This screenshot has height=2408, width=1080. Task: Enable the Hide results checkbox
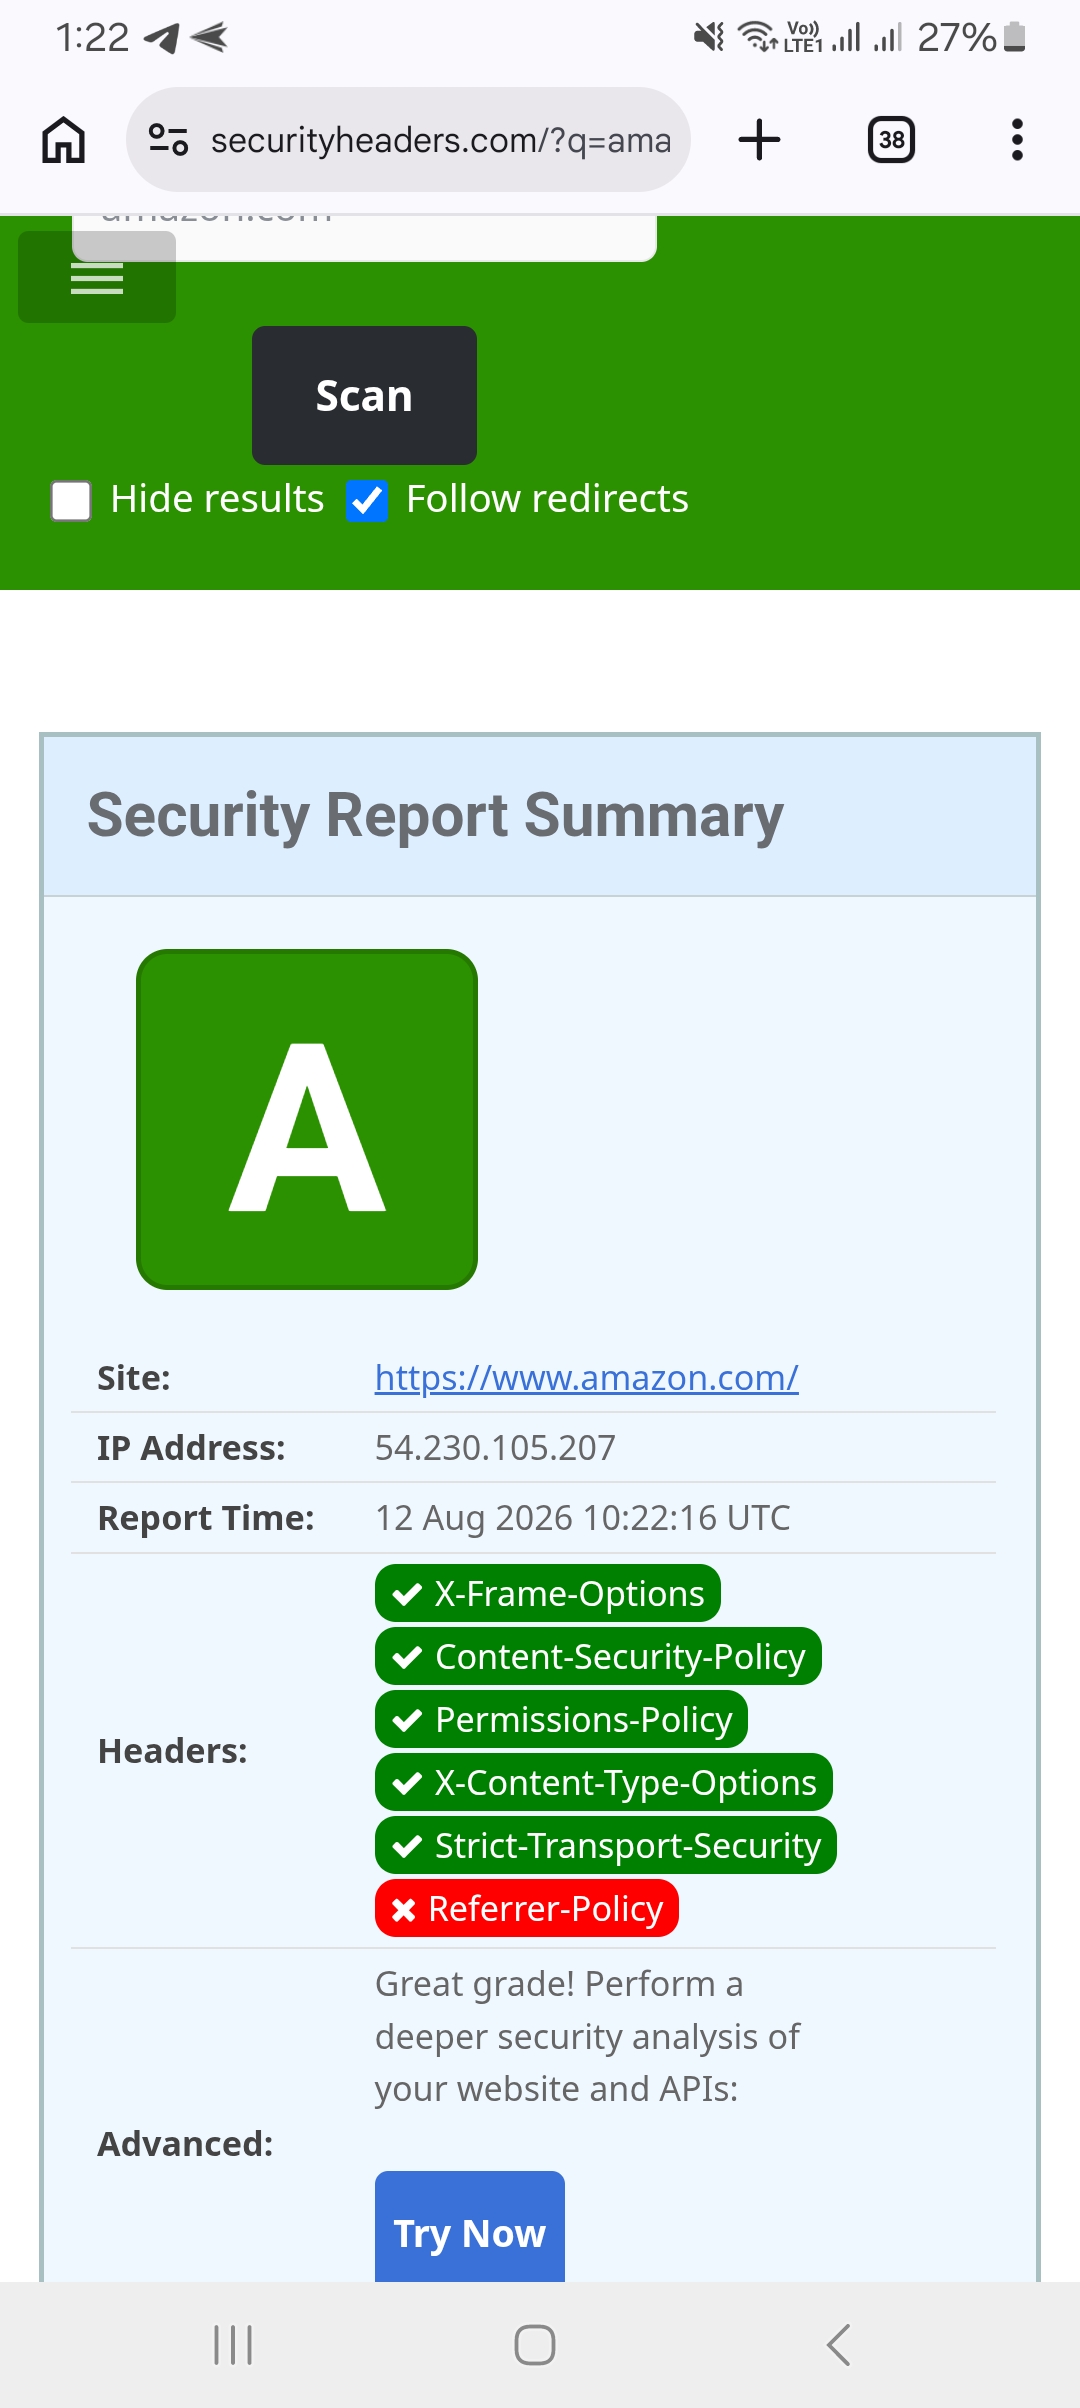pyautogui.click(x=71, y=500)
